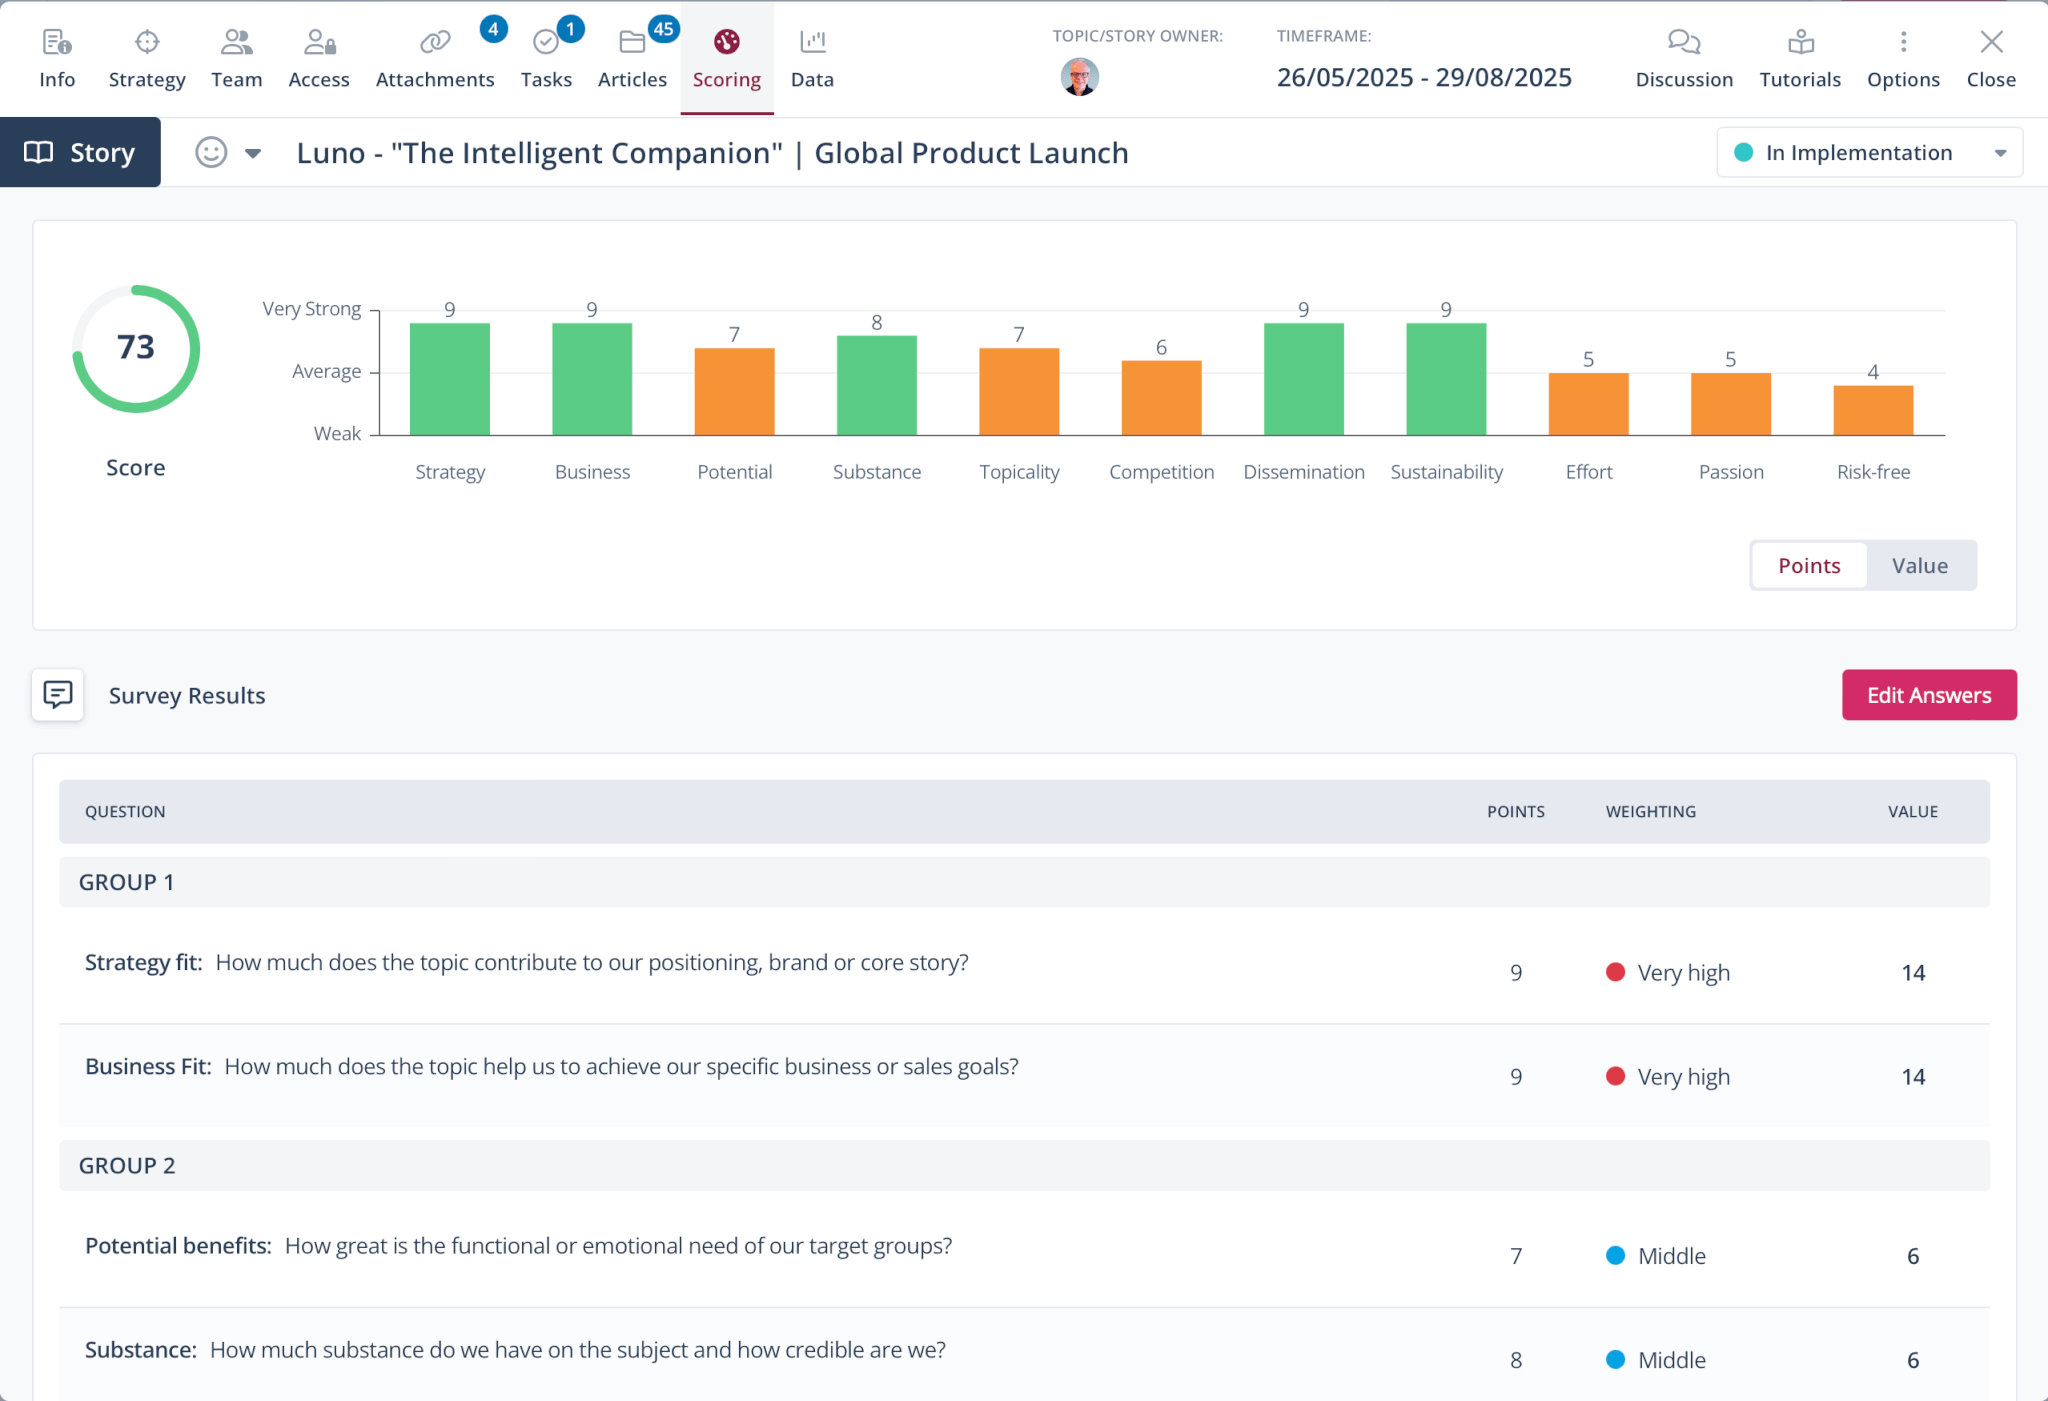Switch to the Scoring tab

click(727, 57)
